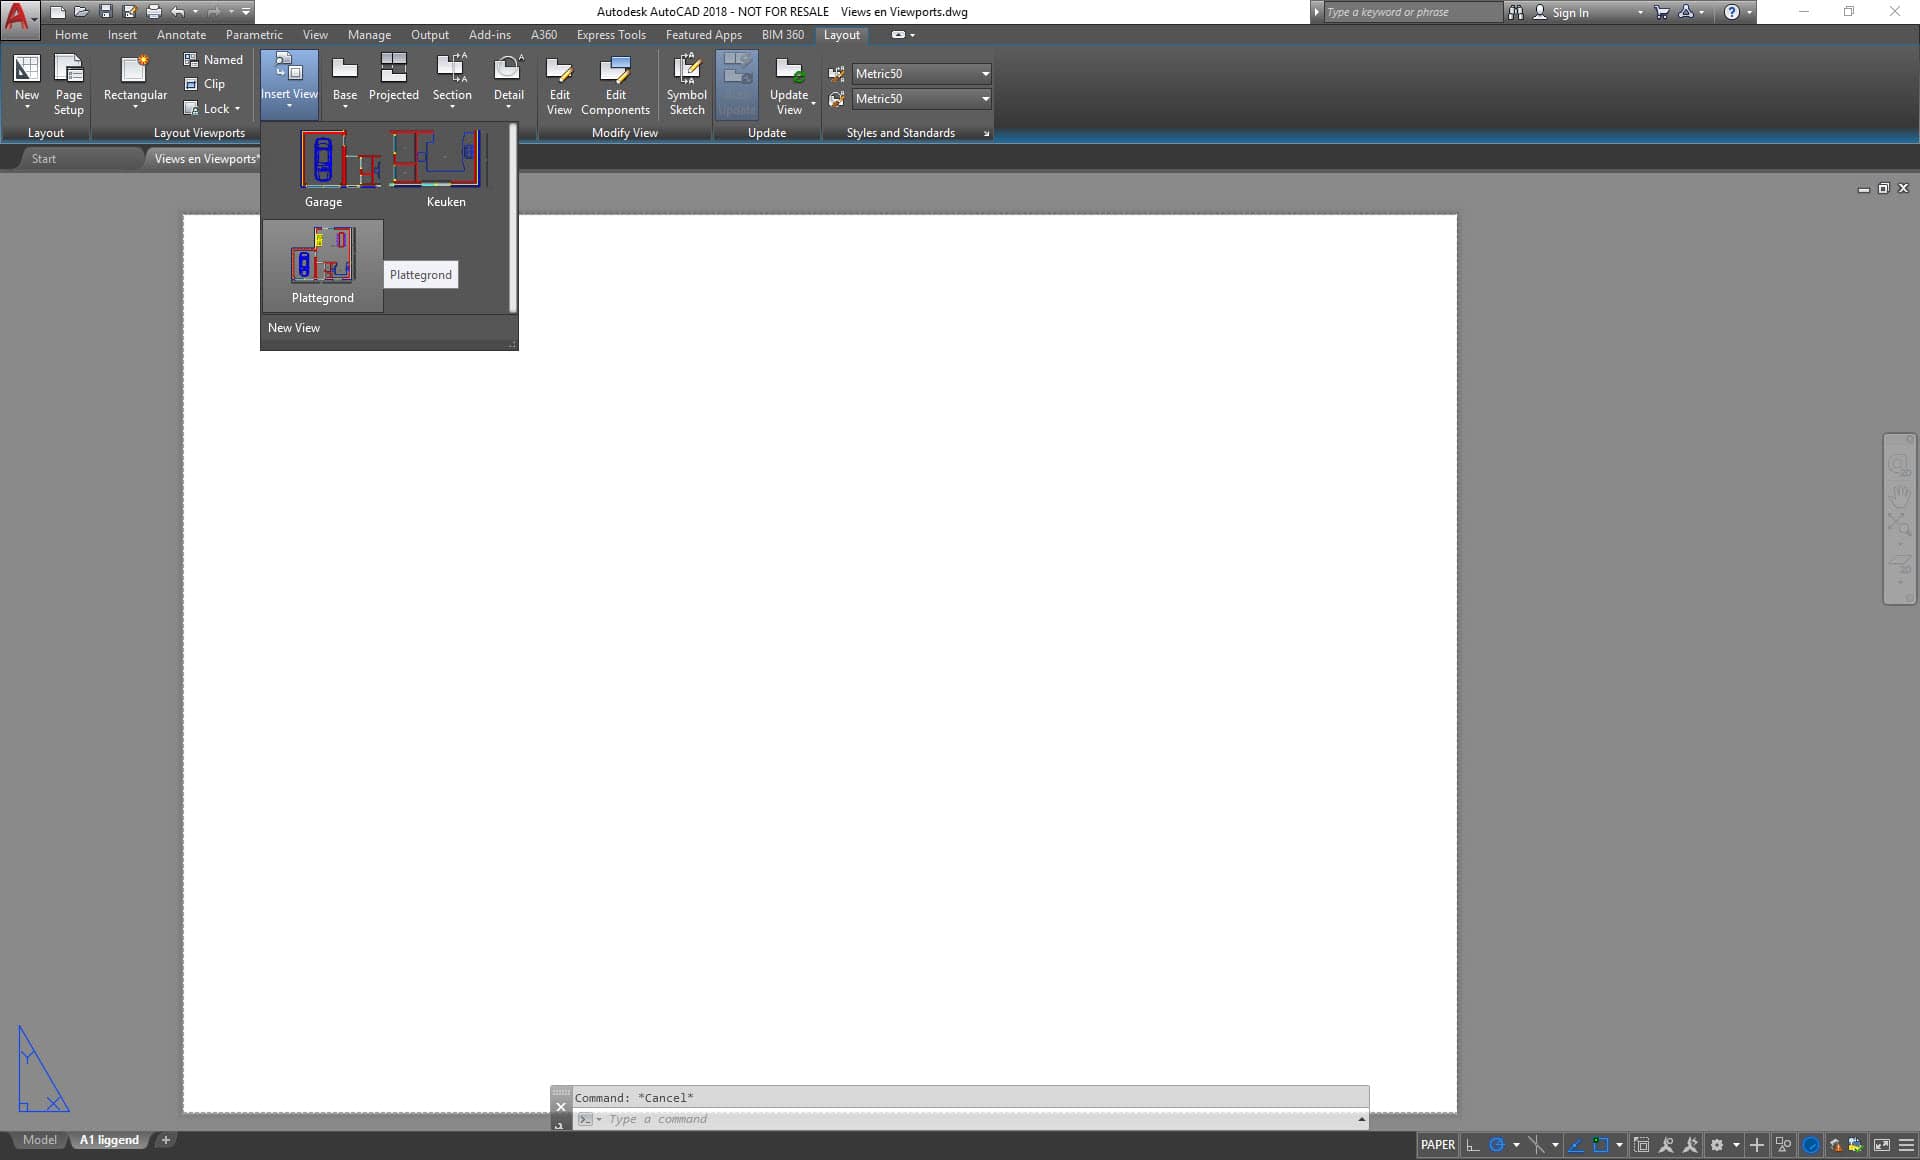Click the Help question mark icon

[x=1732, y=12]
